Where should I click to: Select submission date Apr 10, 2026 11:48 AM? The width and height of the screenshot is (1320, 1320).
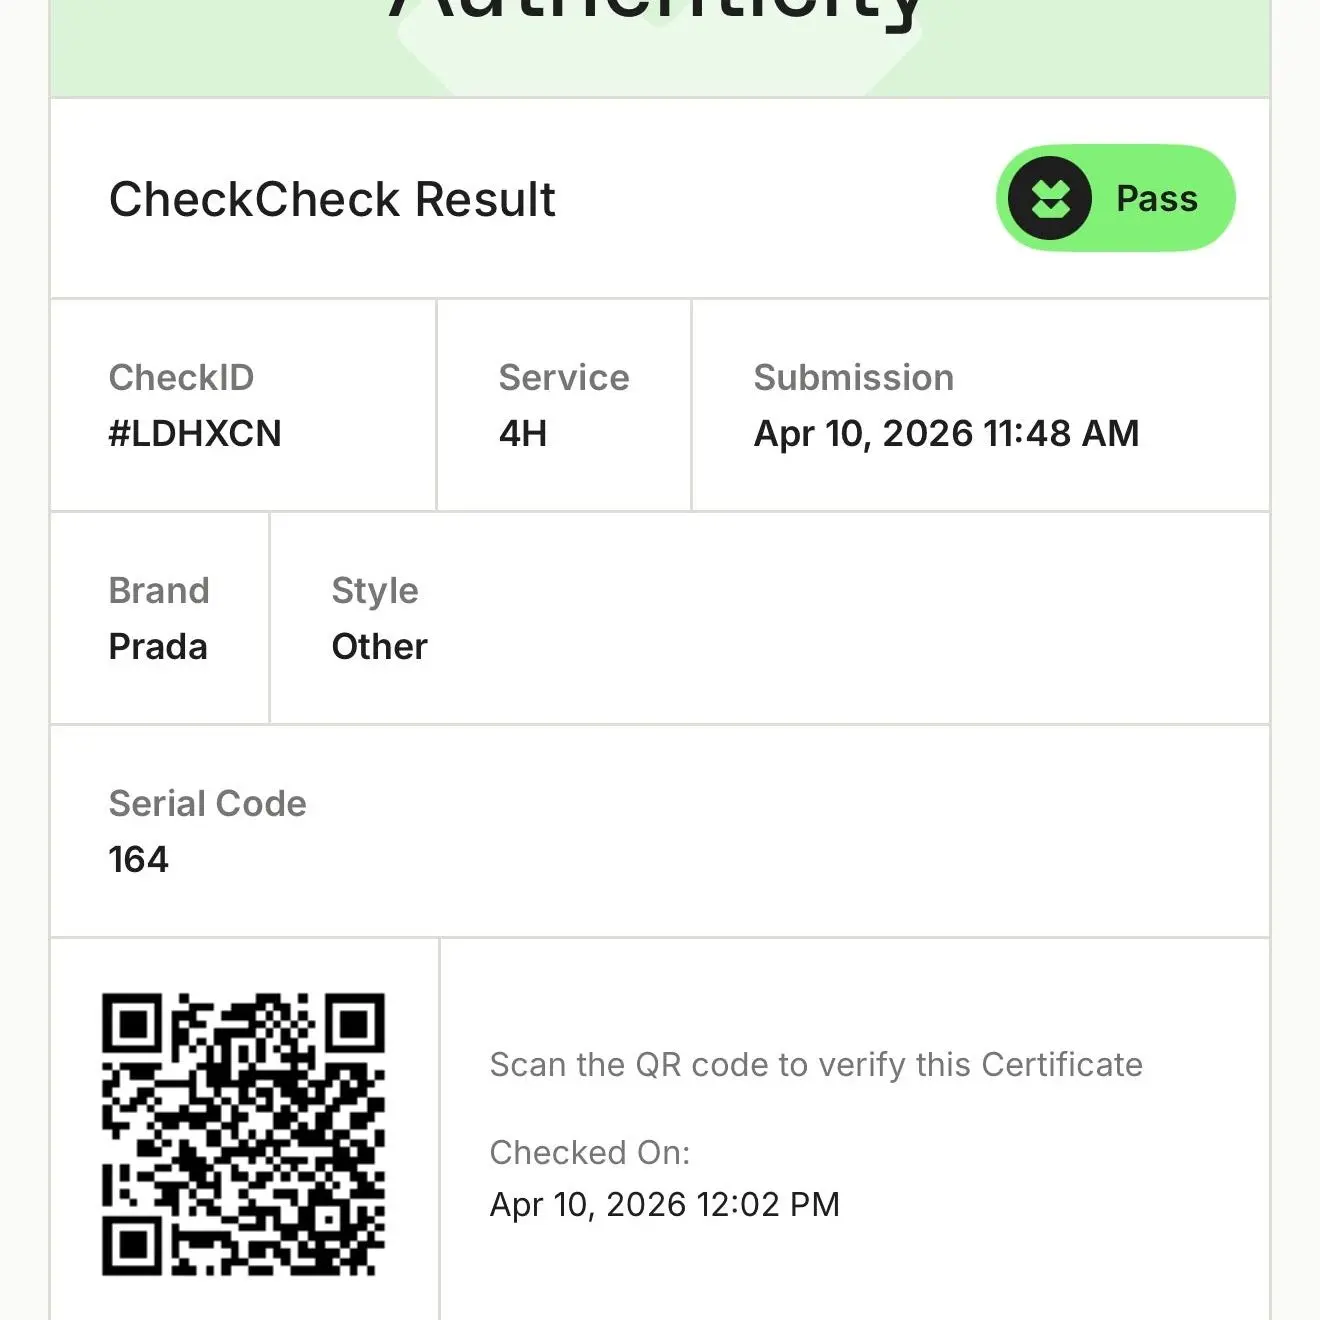tap(946, 434)
